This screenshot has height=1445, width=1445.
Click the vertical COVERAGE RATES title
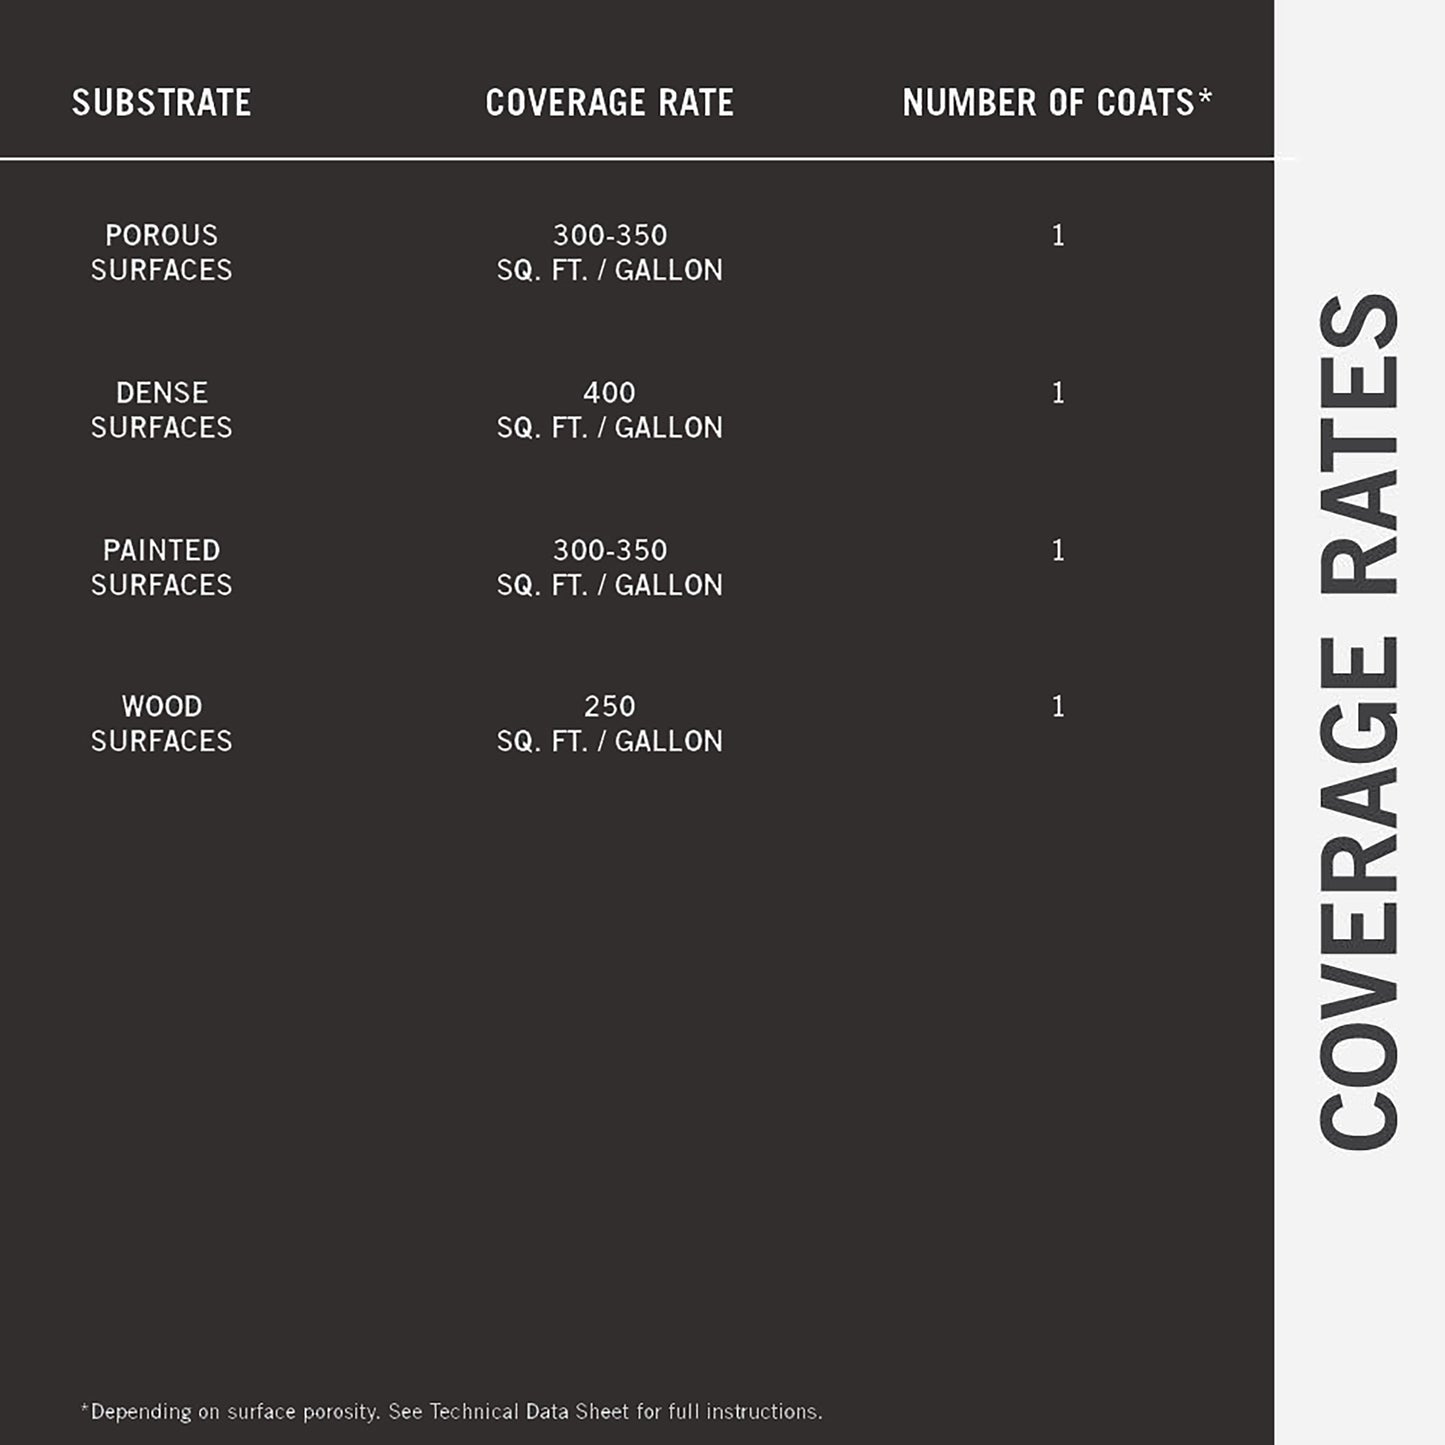click(x=1360, y=722)
